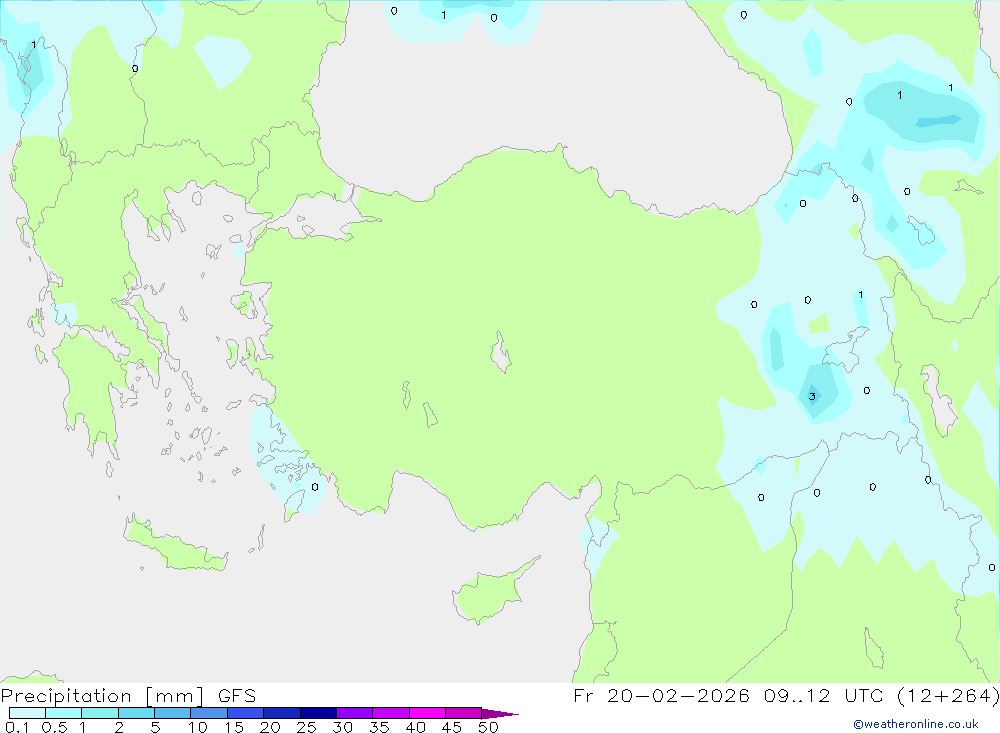Select the '(12+264)' forecast offset text
This screenshot has width=1000, height=733.
[948, 696]
